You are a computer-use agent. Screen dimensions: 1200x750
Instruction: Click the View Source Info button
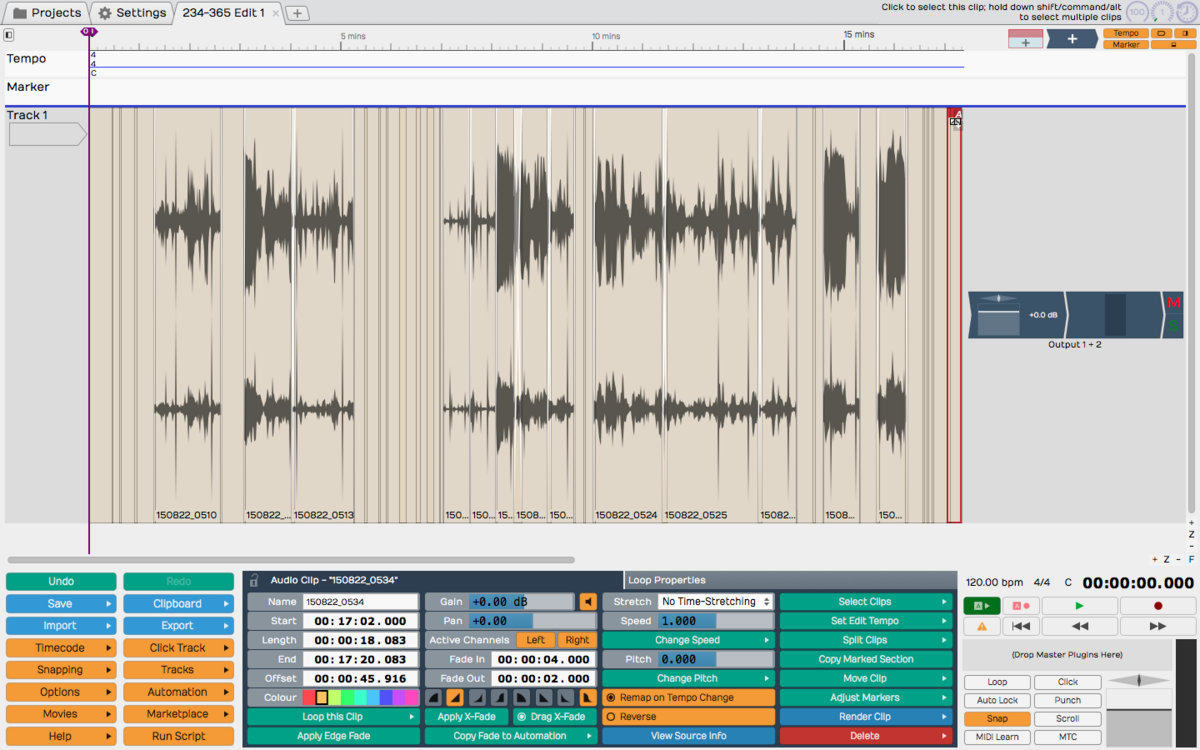[688, 736]
